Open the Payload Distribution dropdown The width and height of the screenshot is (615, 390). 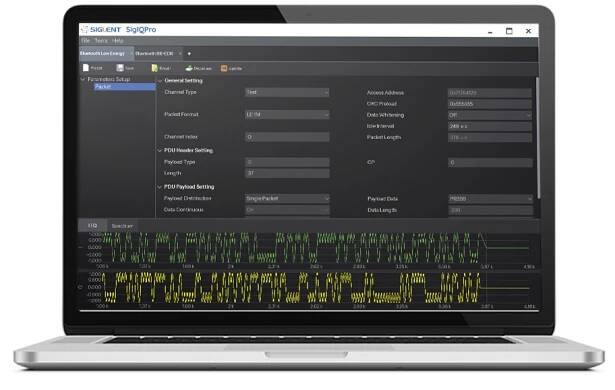pos(287,199)
